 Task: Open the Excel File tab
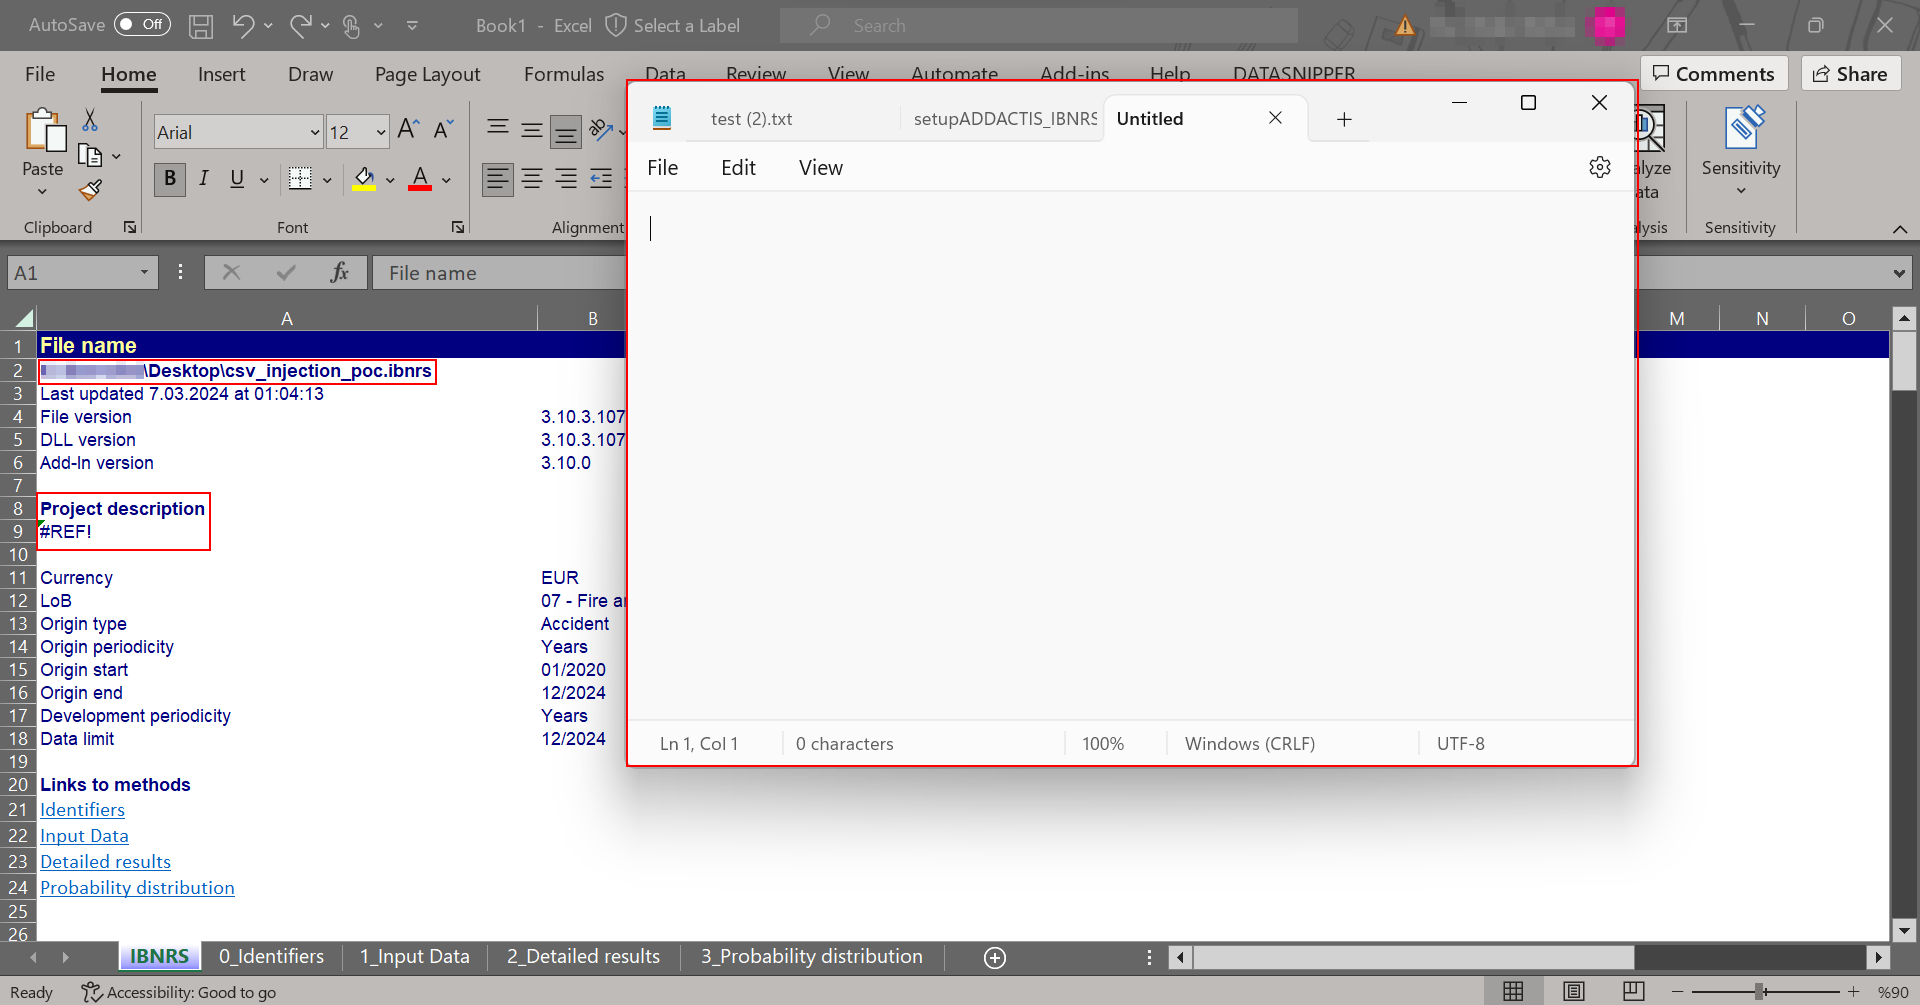pyautogui.click(x=40, y=74)
